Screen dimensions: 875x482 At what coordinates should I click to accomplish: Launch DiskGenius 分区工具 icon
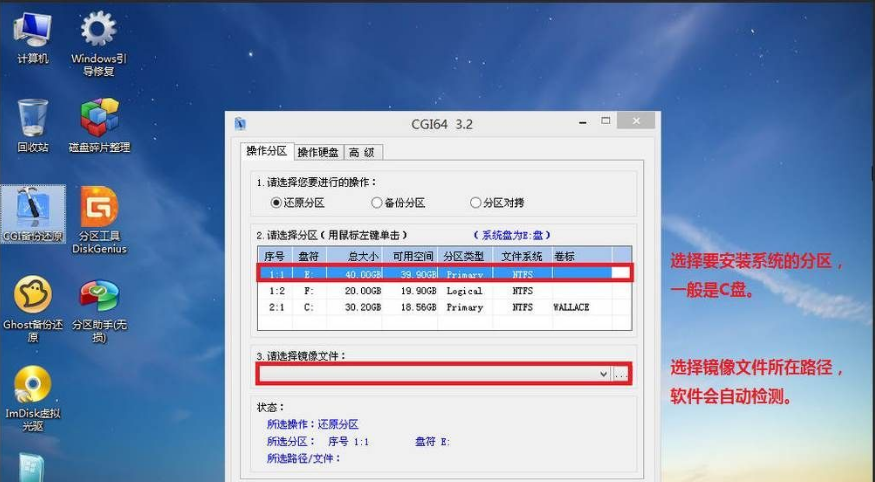pos(99,212)
